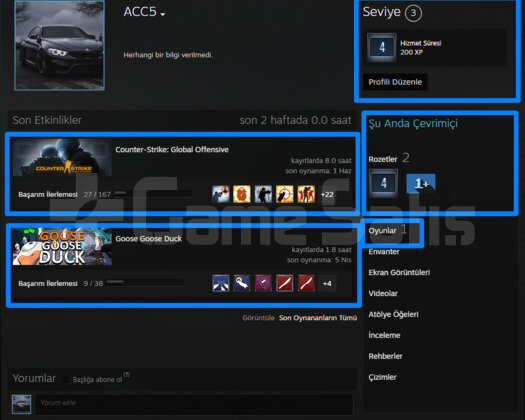Open the Oyunlar games link
The height and width of the screenshot is (420, 525).
pyautogui.click(x=382, y=231)
